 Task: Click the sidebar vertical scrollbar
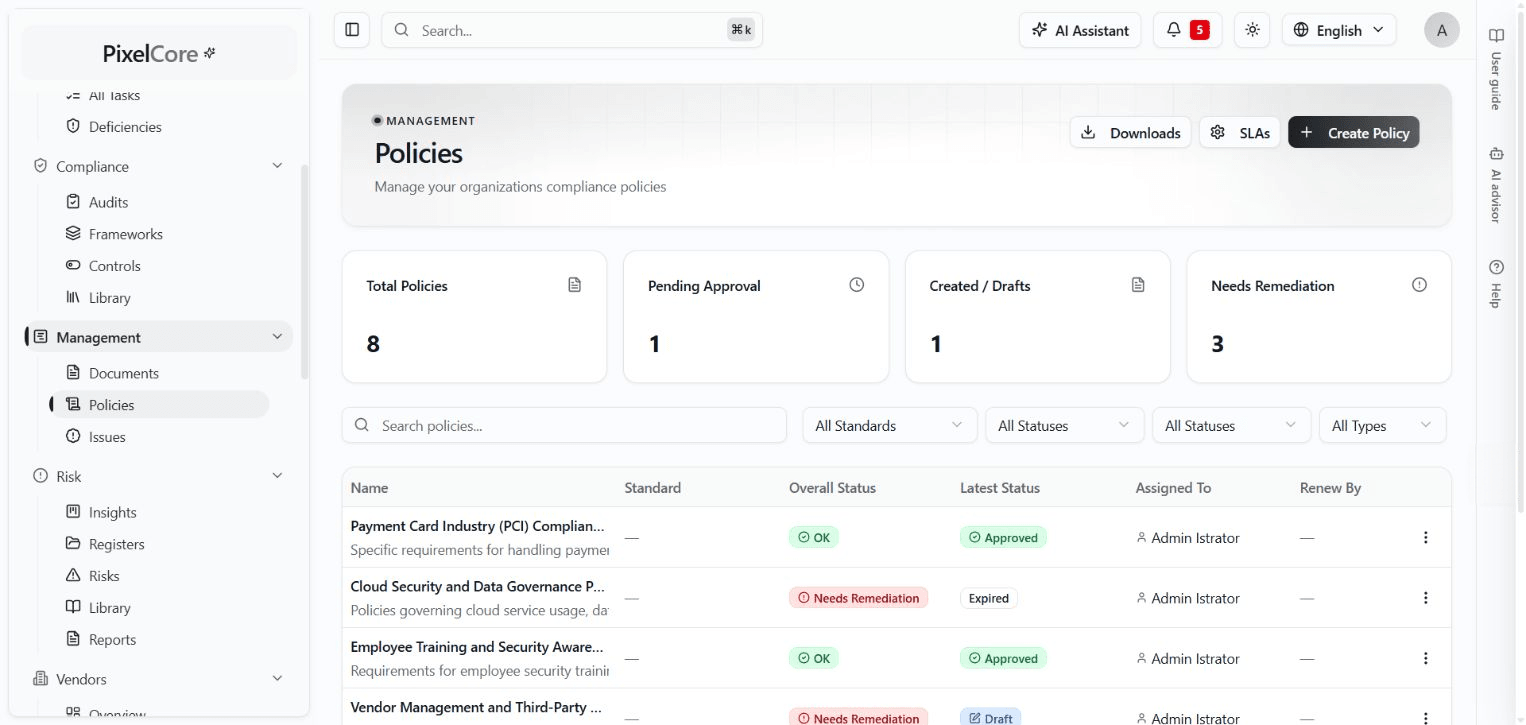pyautogui.click(x=305, y=272)
